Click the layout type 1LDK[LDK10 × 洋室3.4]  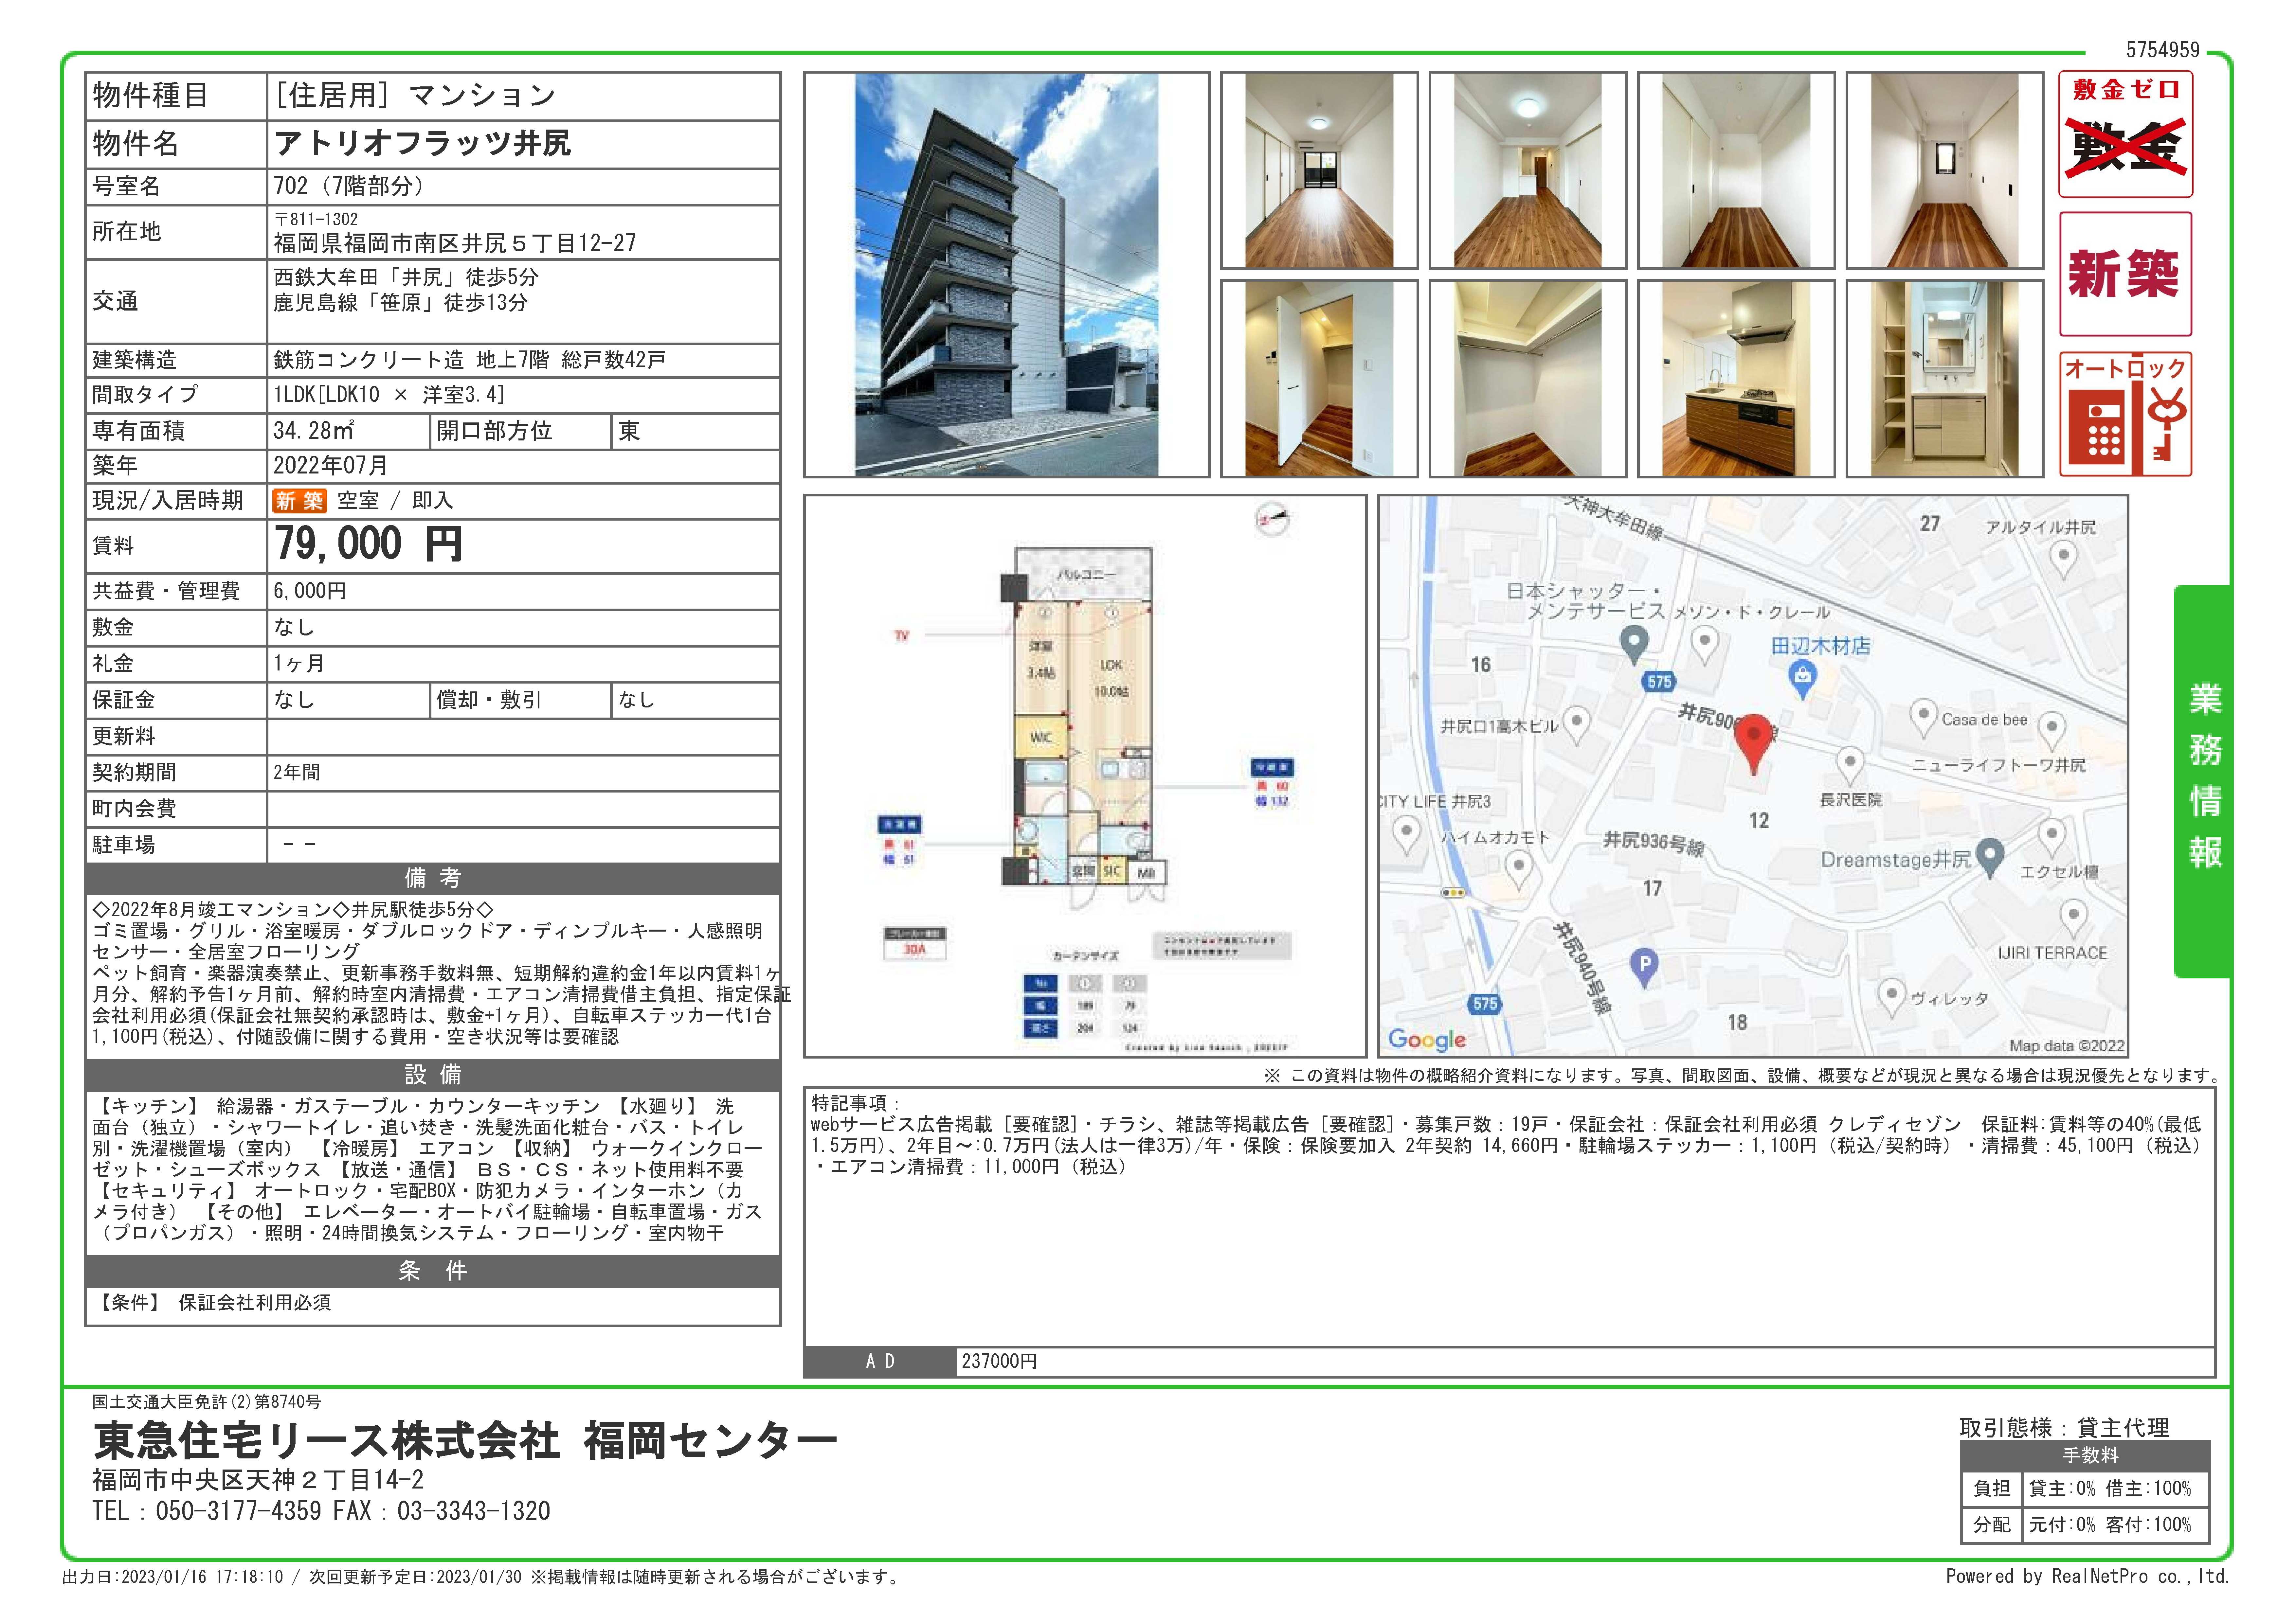point(389,395)
